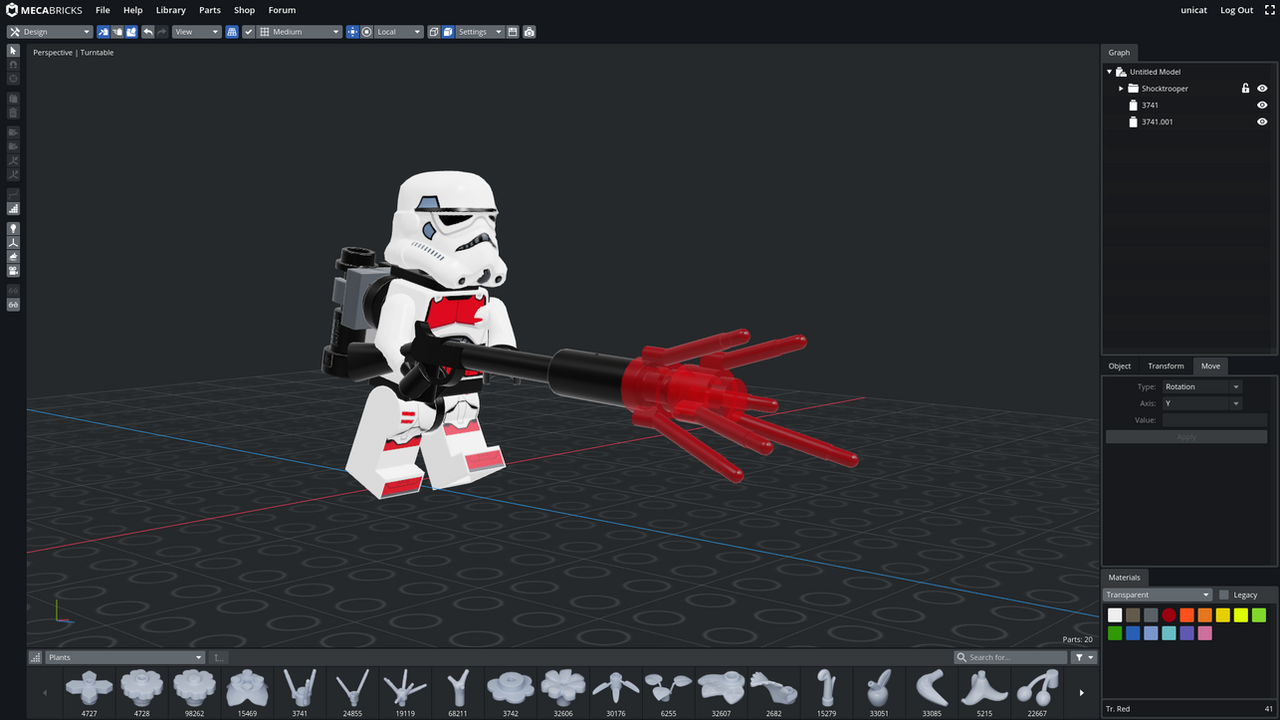This screenshot has height=720, width=1280.
Task: Switch to the Transform tab
Action: (1166, 366)
